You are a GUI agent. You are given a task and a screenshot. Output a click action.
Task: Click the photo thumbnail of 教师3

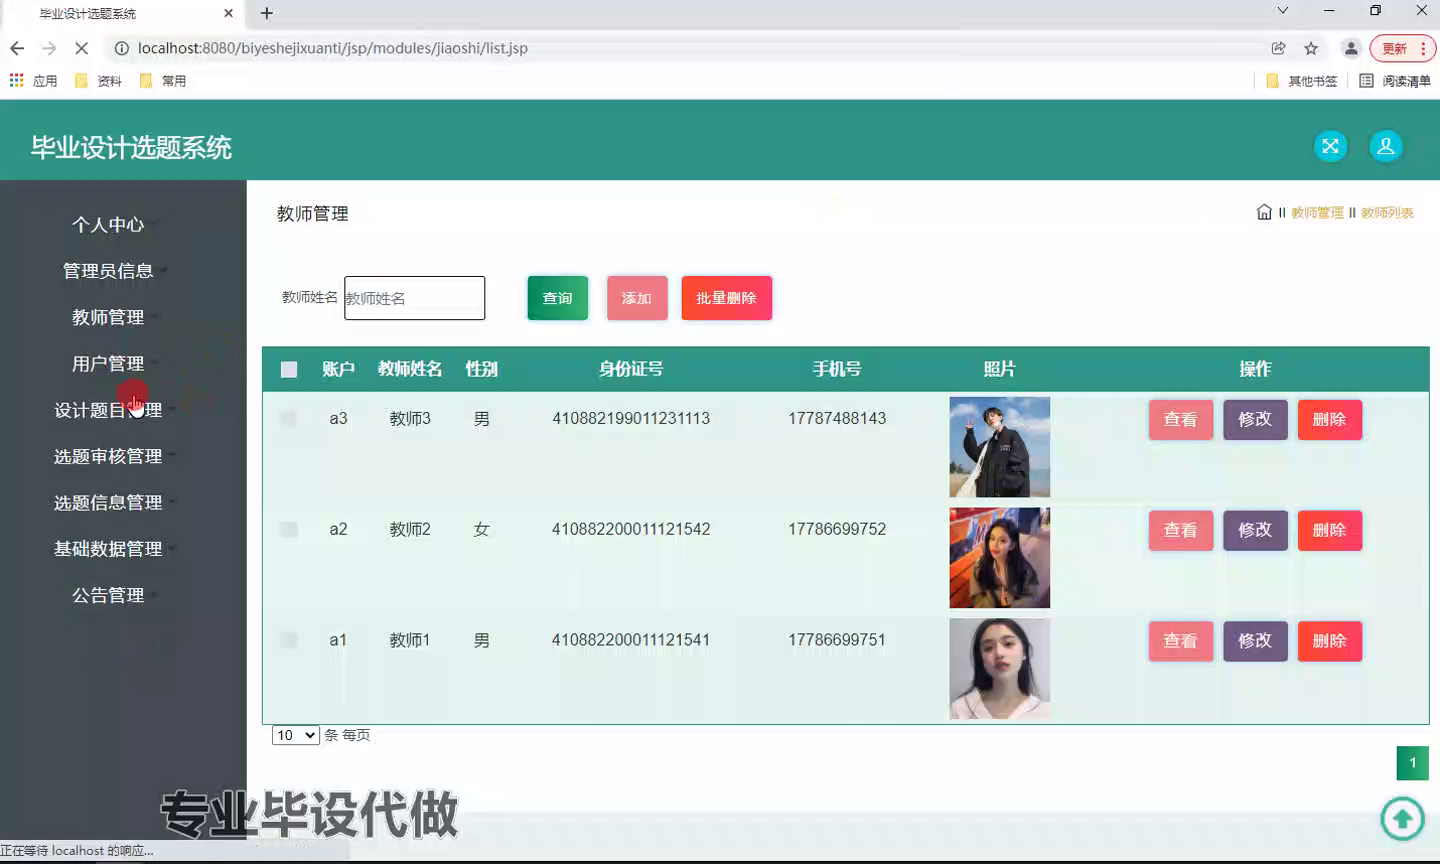coord(1000,447)
